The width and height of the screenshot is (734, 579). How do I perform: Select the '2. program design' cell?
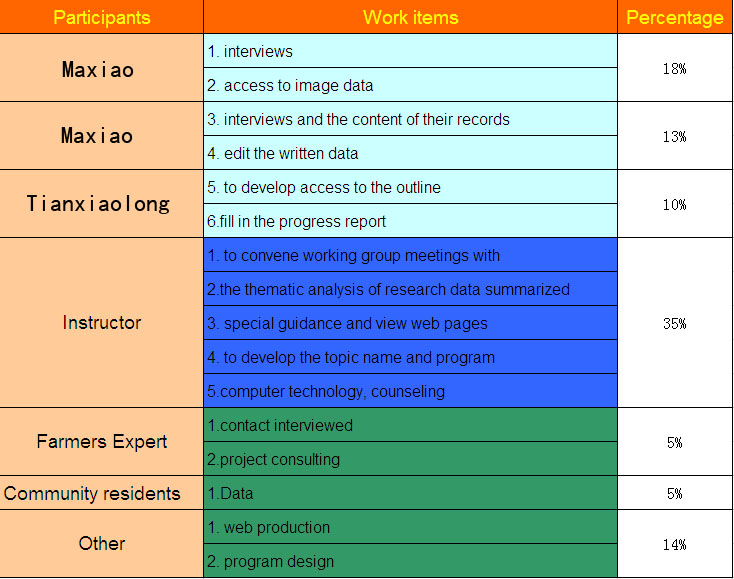pyautogui.click(x=411, y=560)
